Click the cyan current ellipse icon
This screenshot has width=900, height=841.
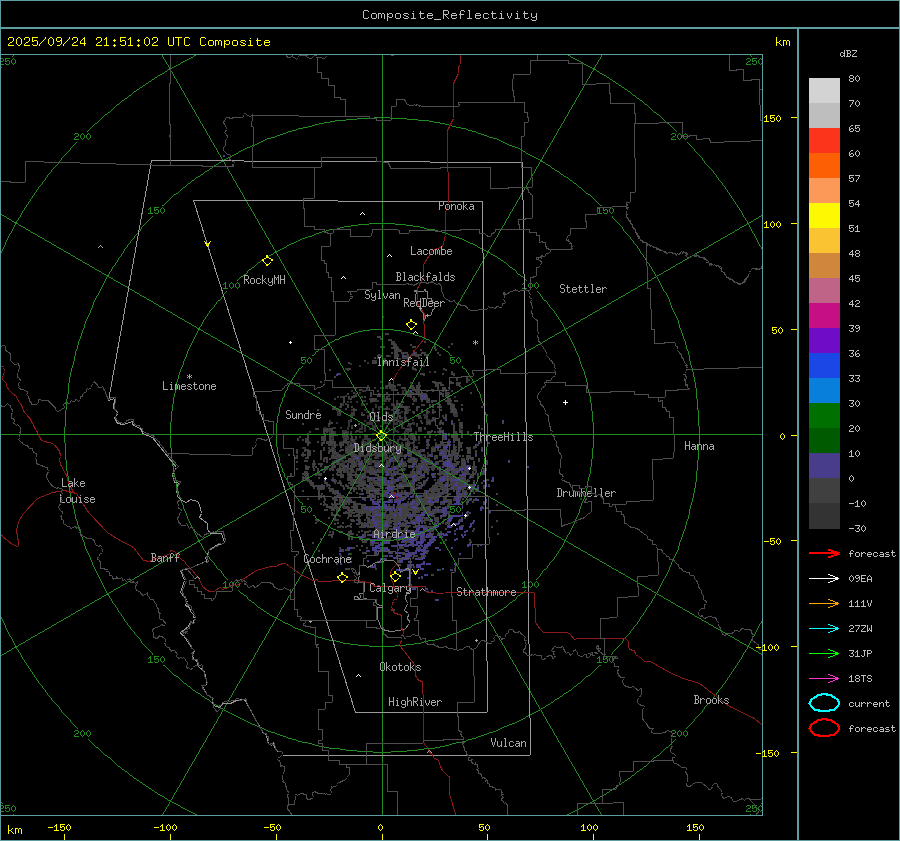coord(824,703)
